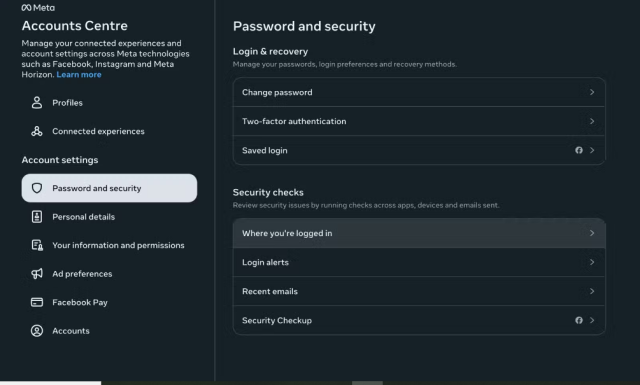The width and height of the screenshot is (640, 385).
Task: Click the Connected experiences icon
Action: (x=37, y=131)
